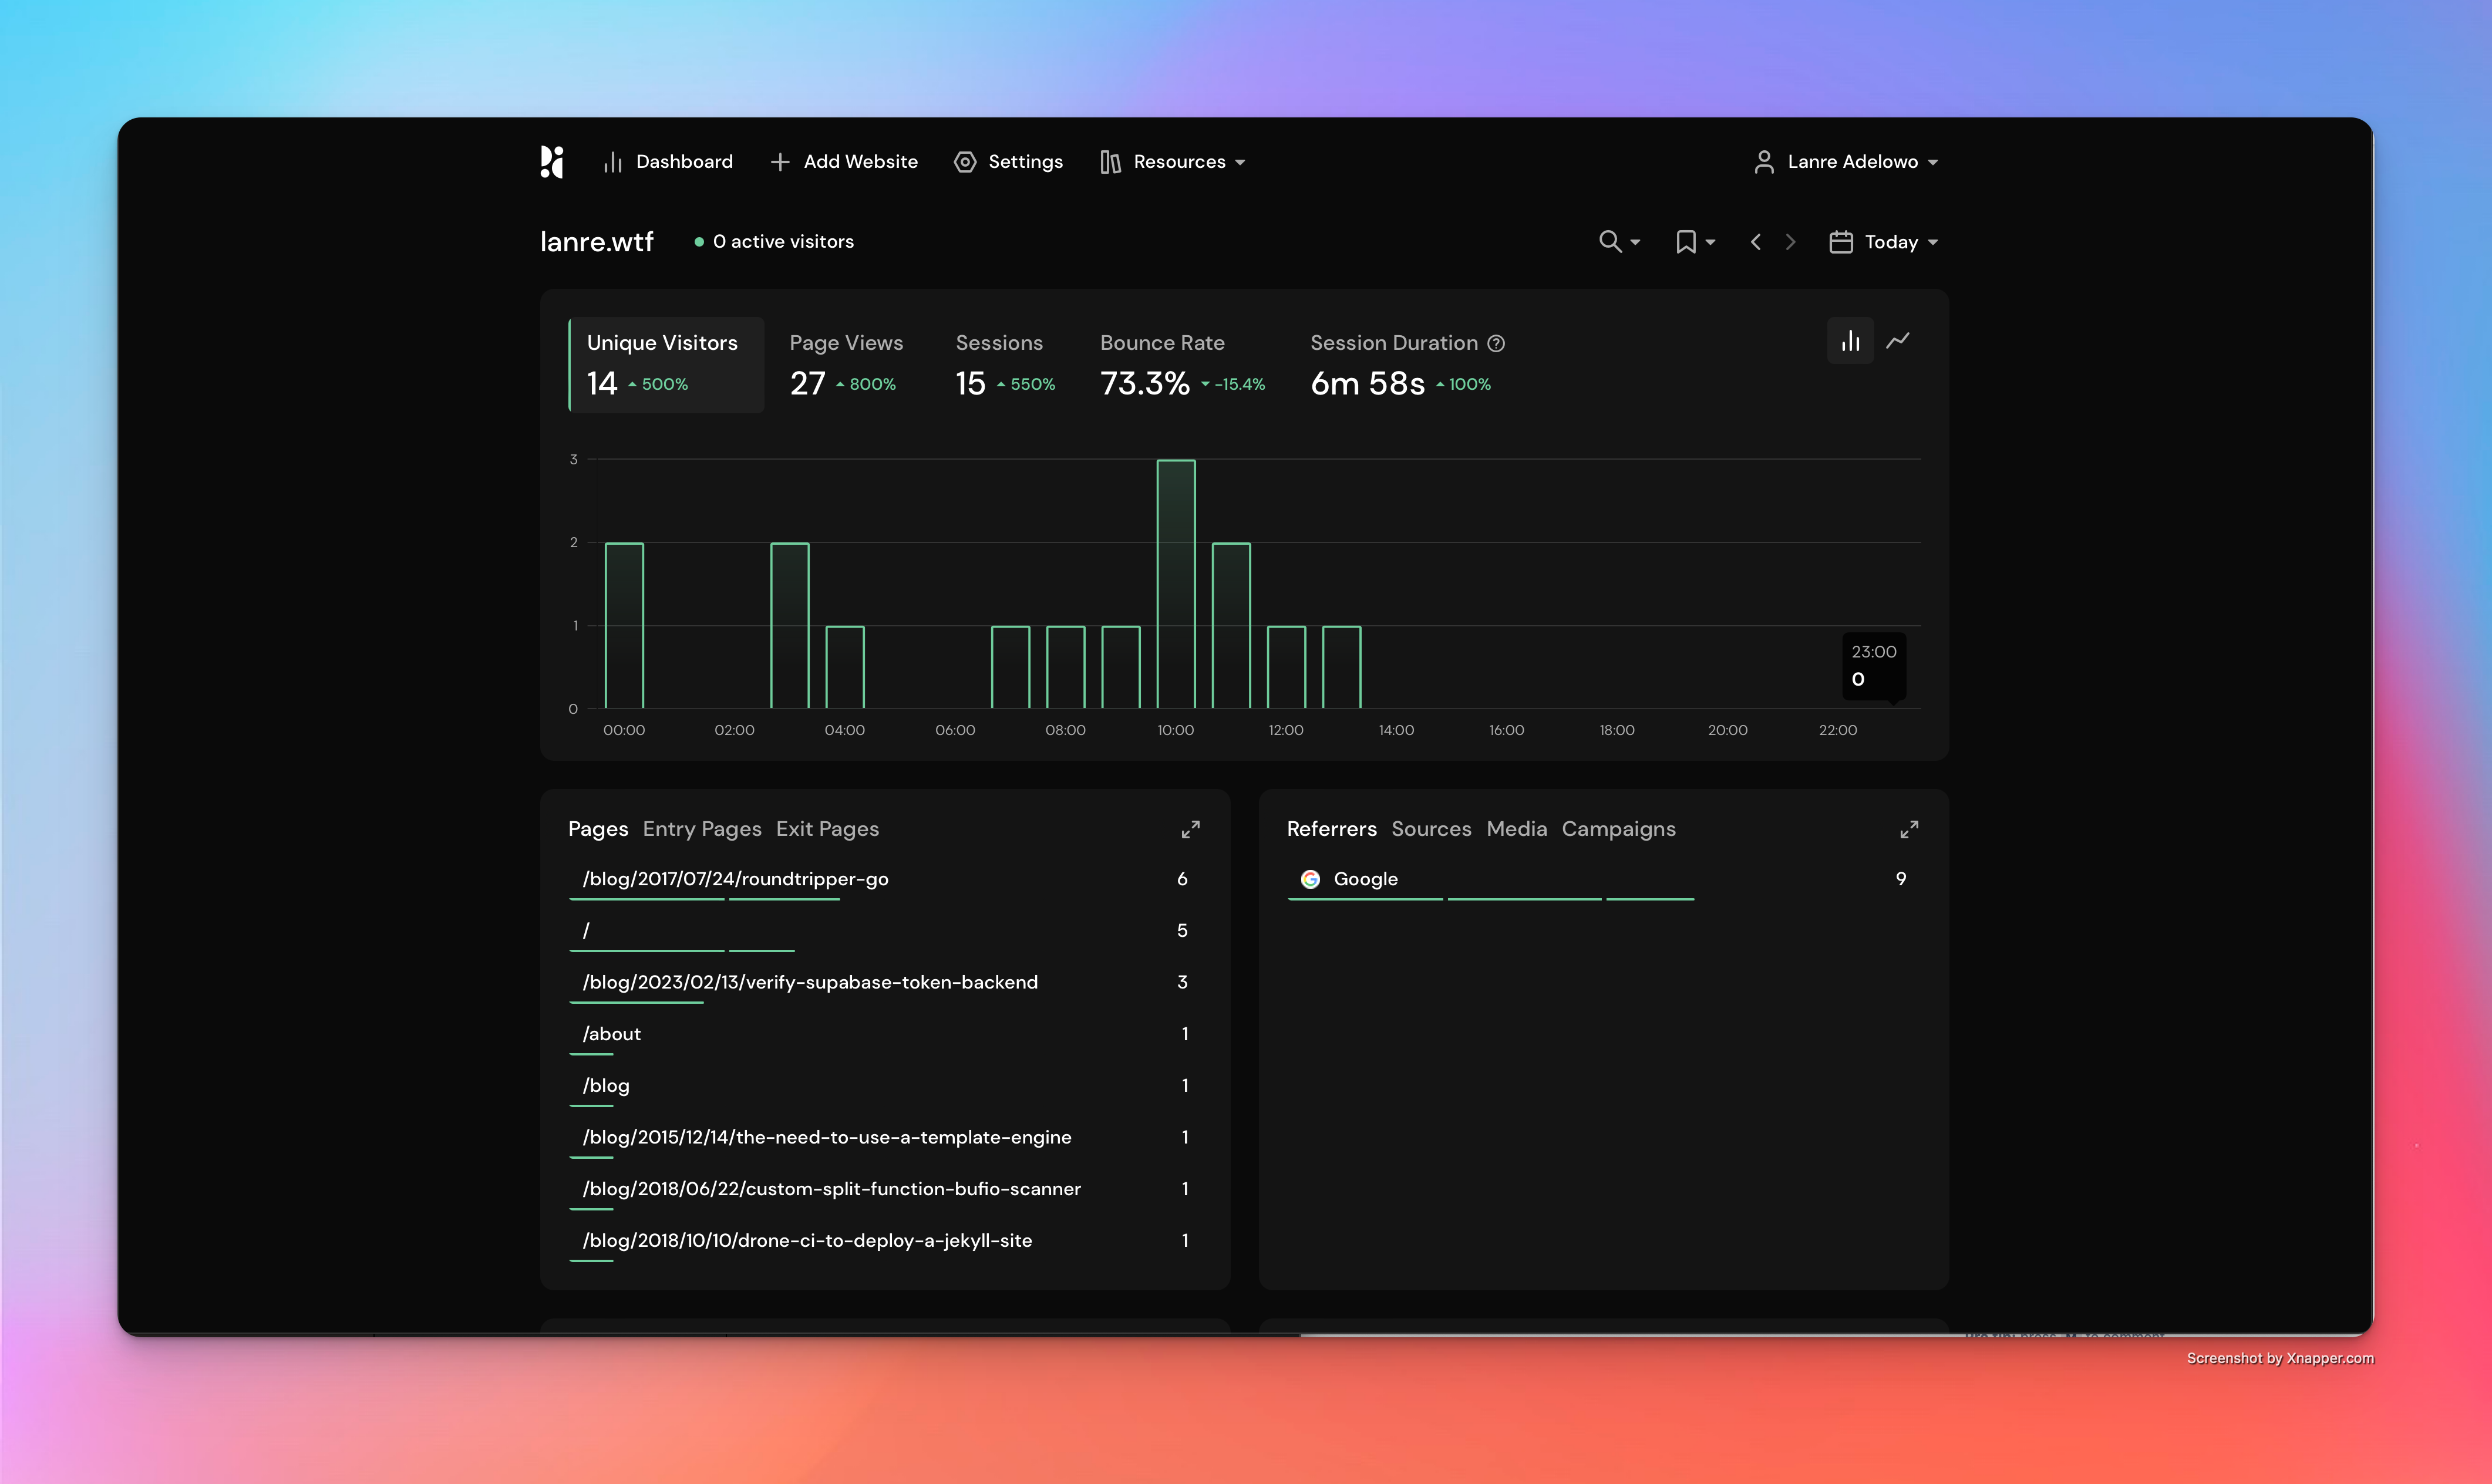2492x1484 pixels.
Task: Switch to the Entry Pages tab
Action: pos(702,829)
